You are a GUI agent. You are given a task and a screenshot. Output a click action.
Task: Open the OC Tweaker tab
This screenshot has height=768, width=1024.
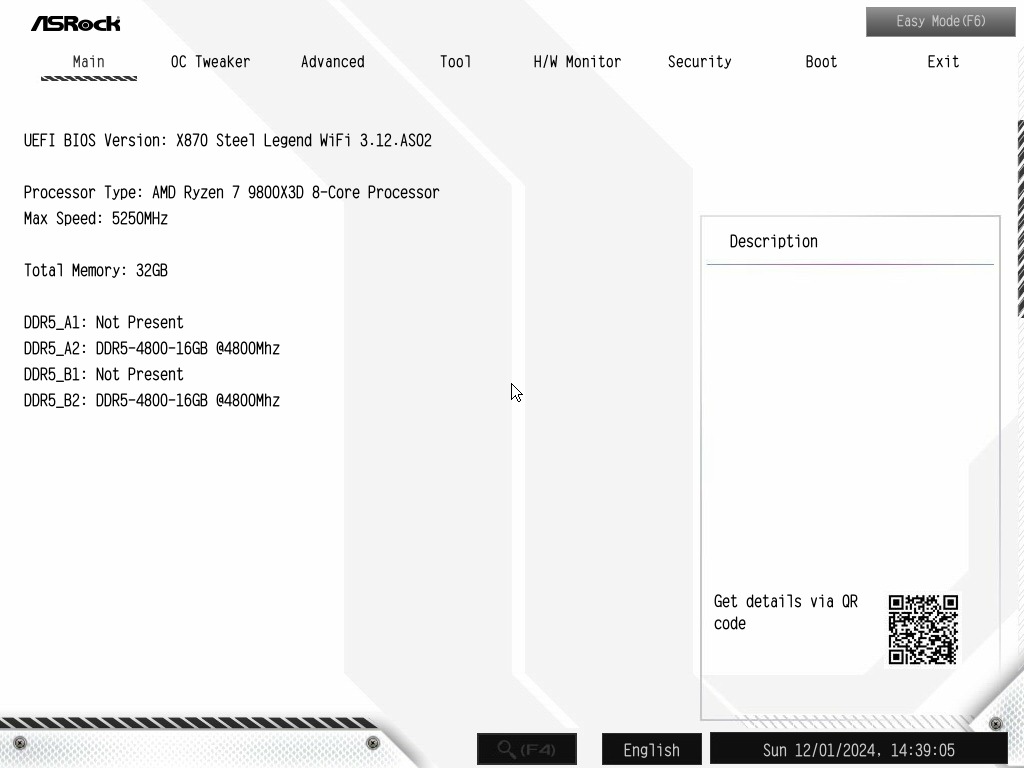pos(210,62)
